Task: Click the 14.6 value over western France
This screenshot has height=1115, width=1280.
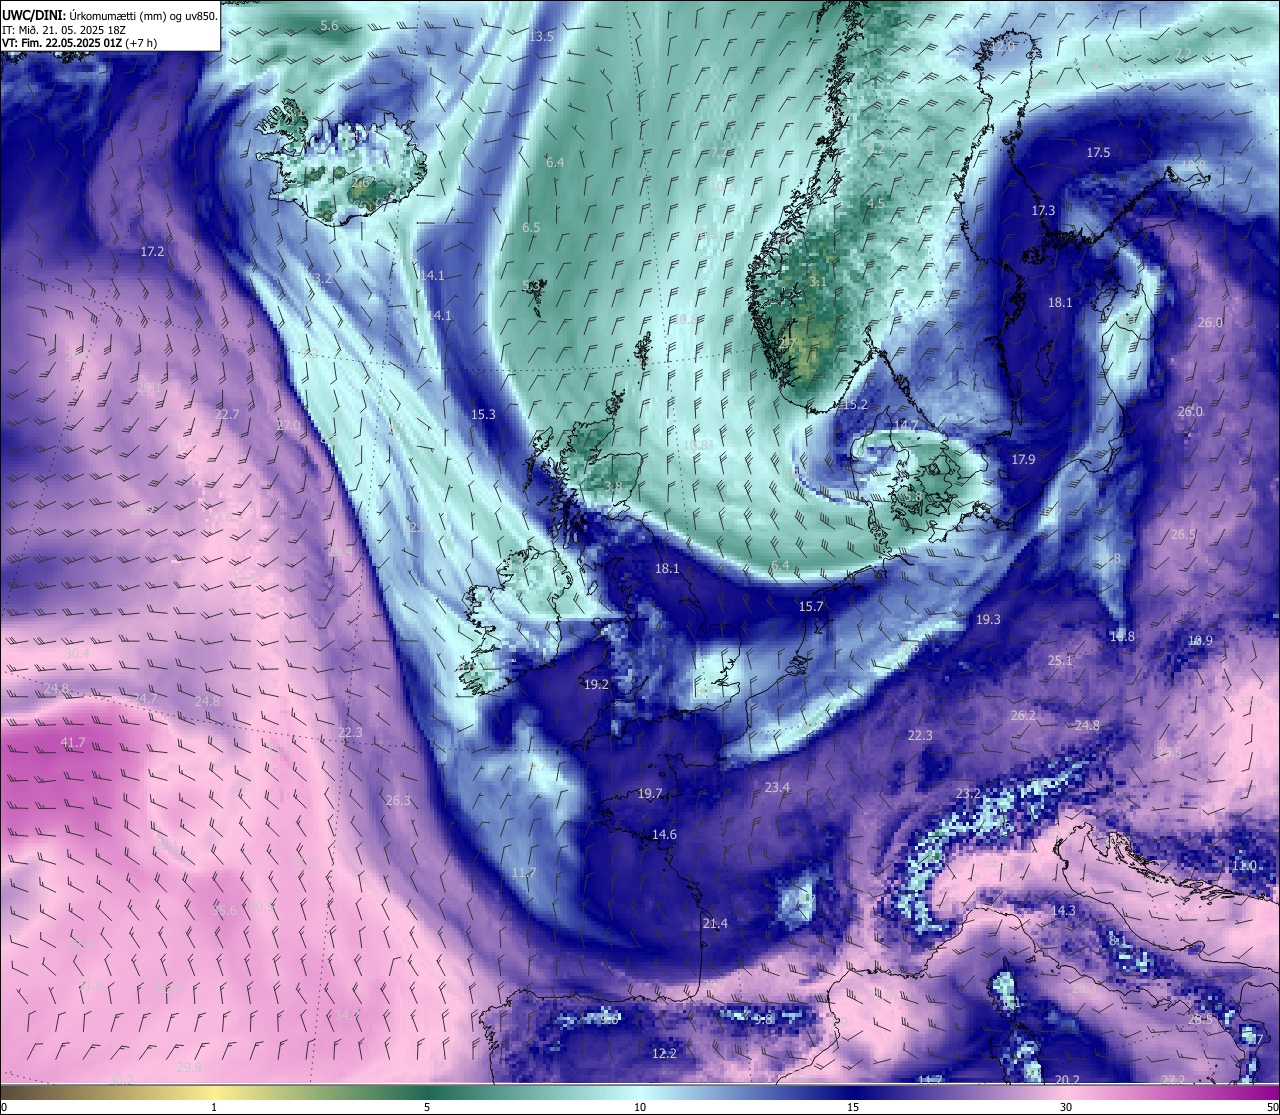Action: [664, 835]
